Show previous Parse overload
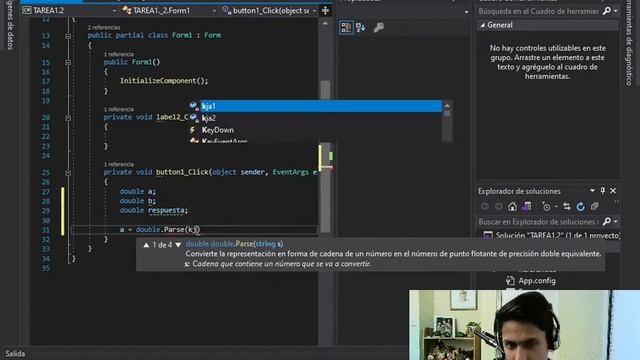The height and width of the screenshot is (360, 640). coord(146,245)
